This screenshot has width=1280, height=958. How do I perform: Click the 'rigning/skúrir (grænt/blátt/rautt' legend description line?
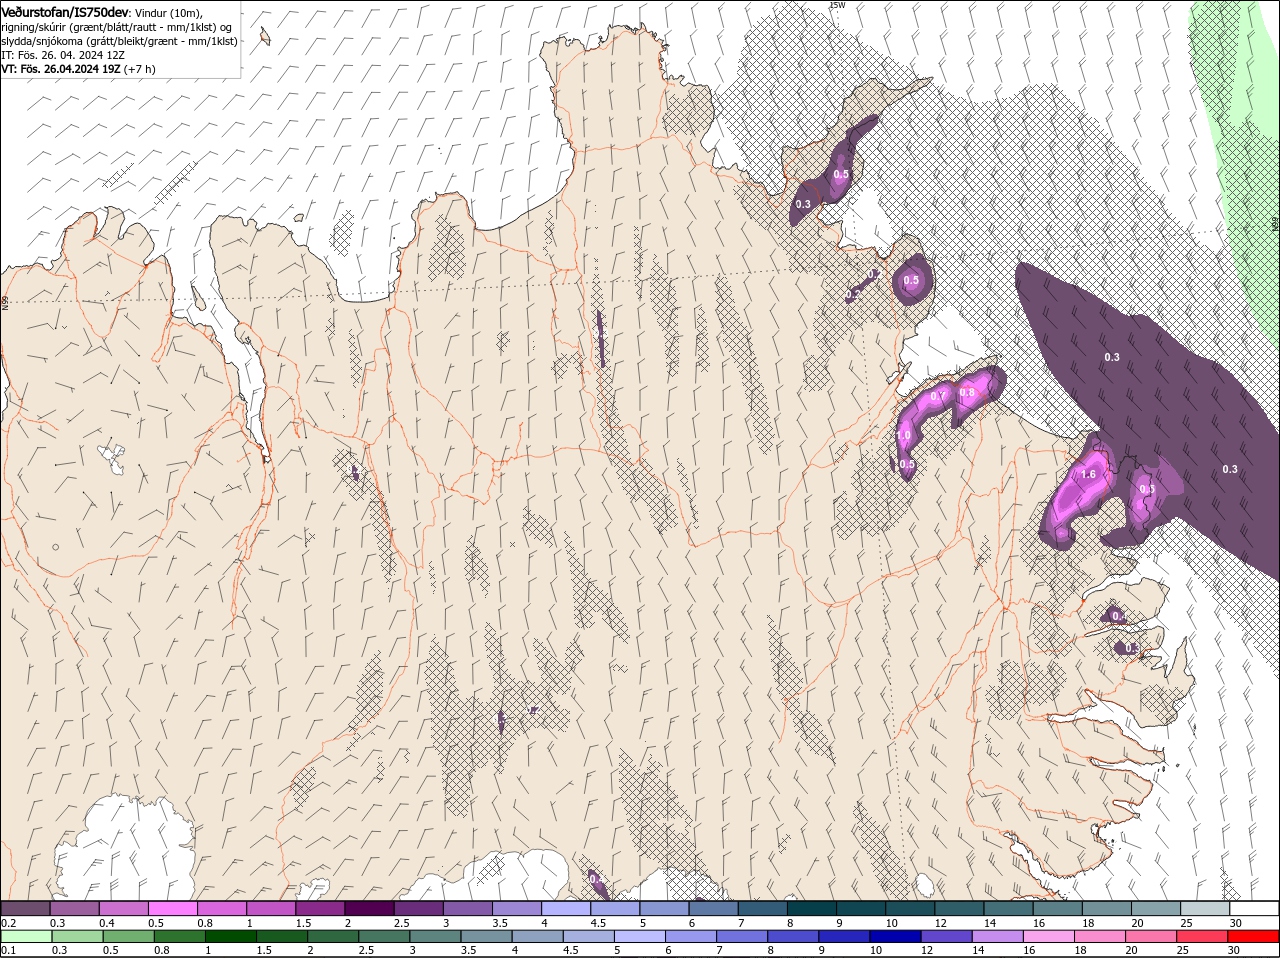pyautogui.click(x=117, y=27)
